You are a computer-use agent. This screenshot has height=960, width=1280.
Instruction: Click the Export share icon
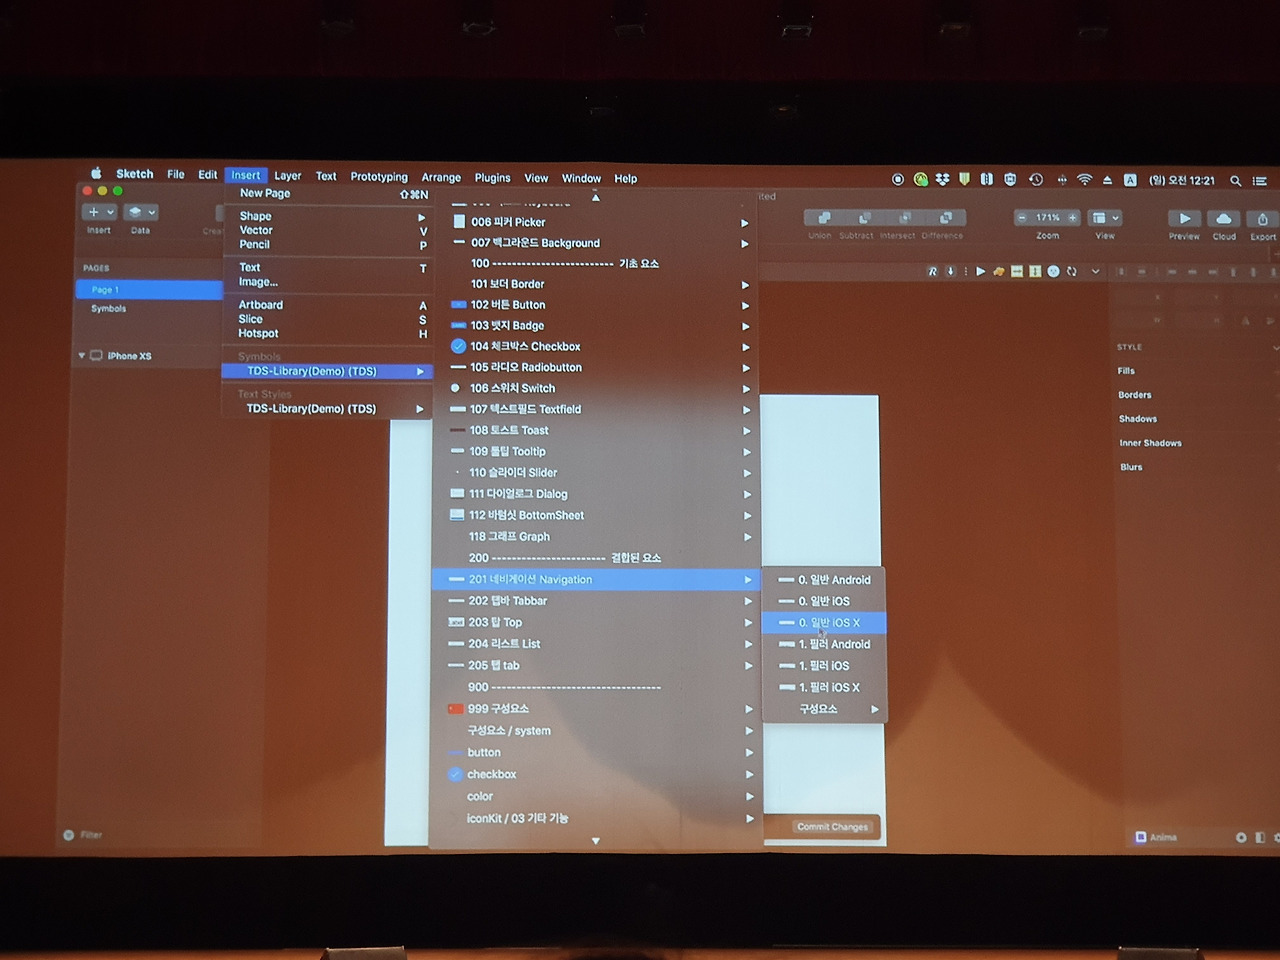click(x=1263, y=219)
